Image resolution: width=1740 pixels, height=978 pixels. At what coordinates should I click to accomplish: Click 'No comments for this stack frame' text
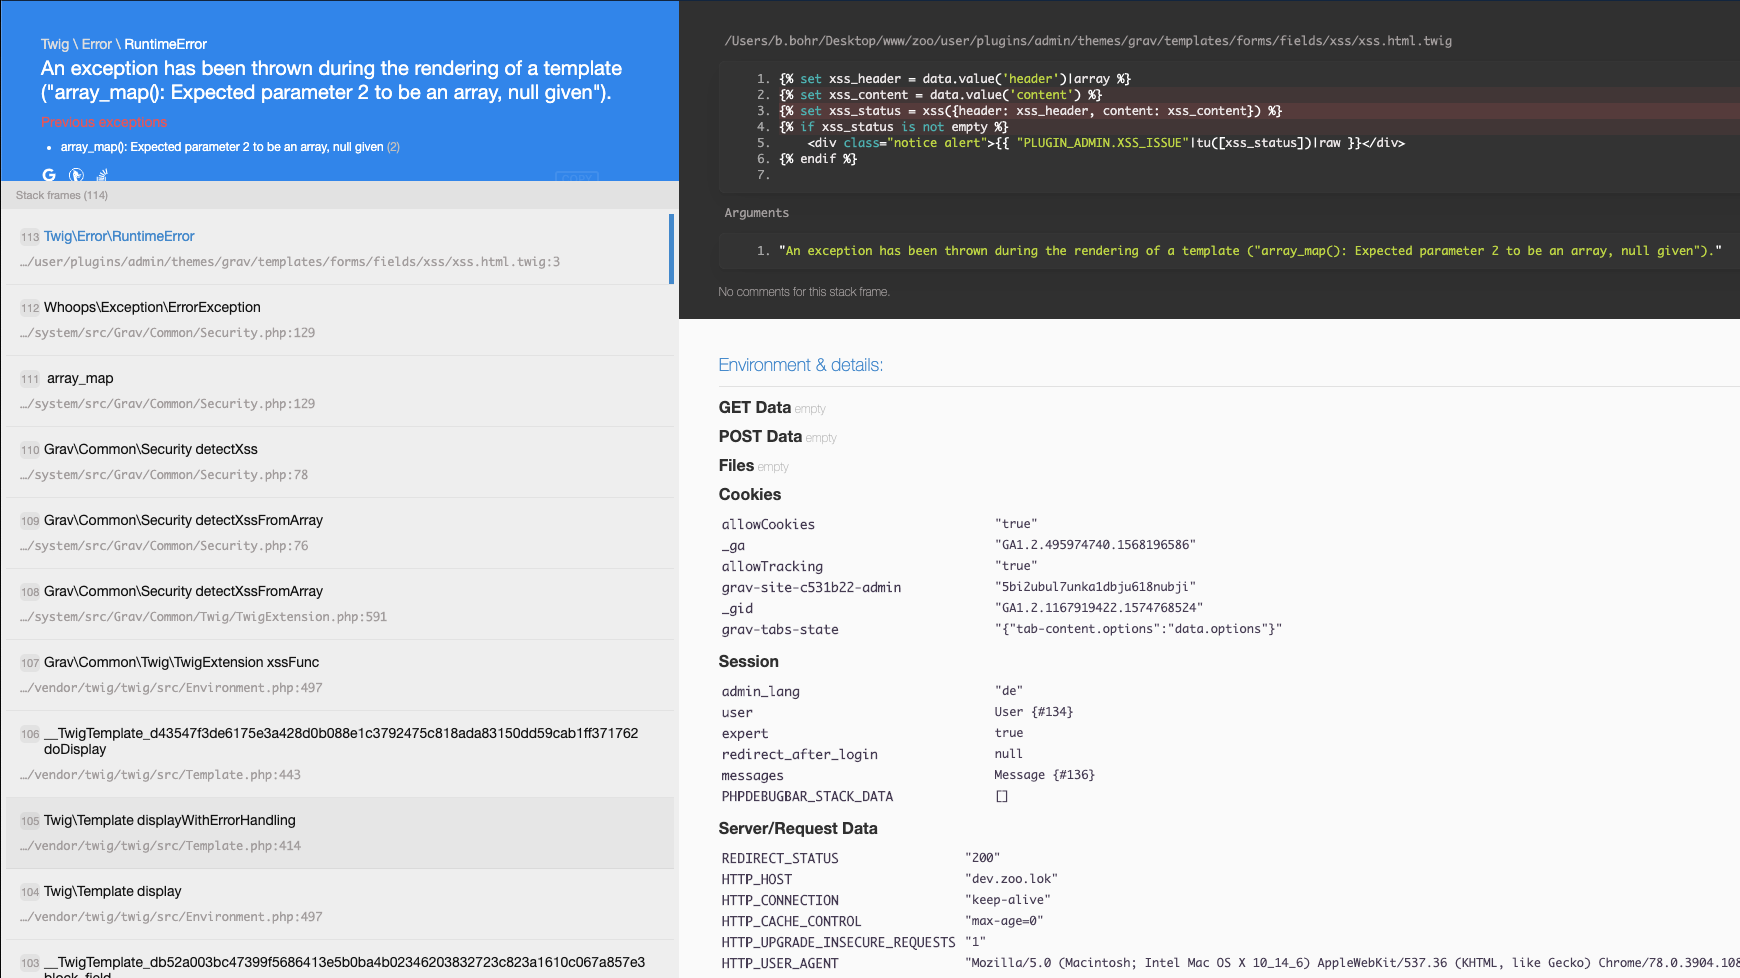click(x=804, y=292)
